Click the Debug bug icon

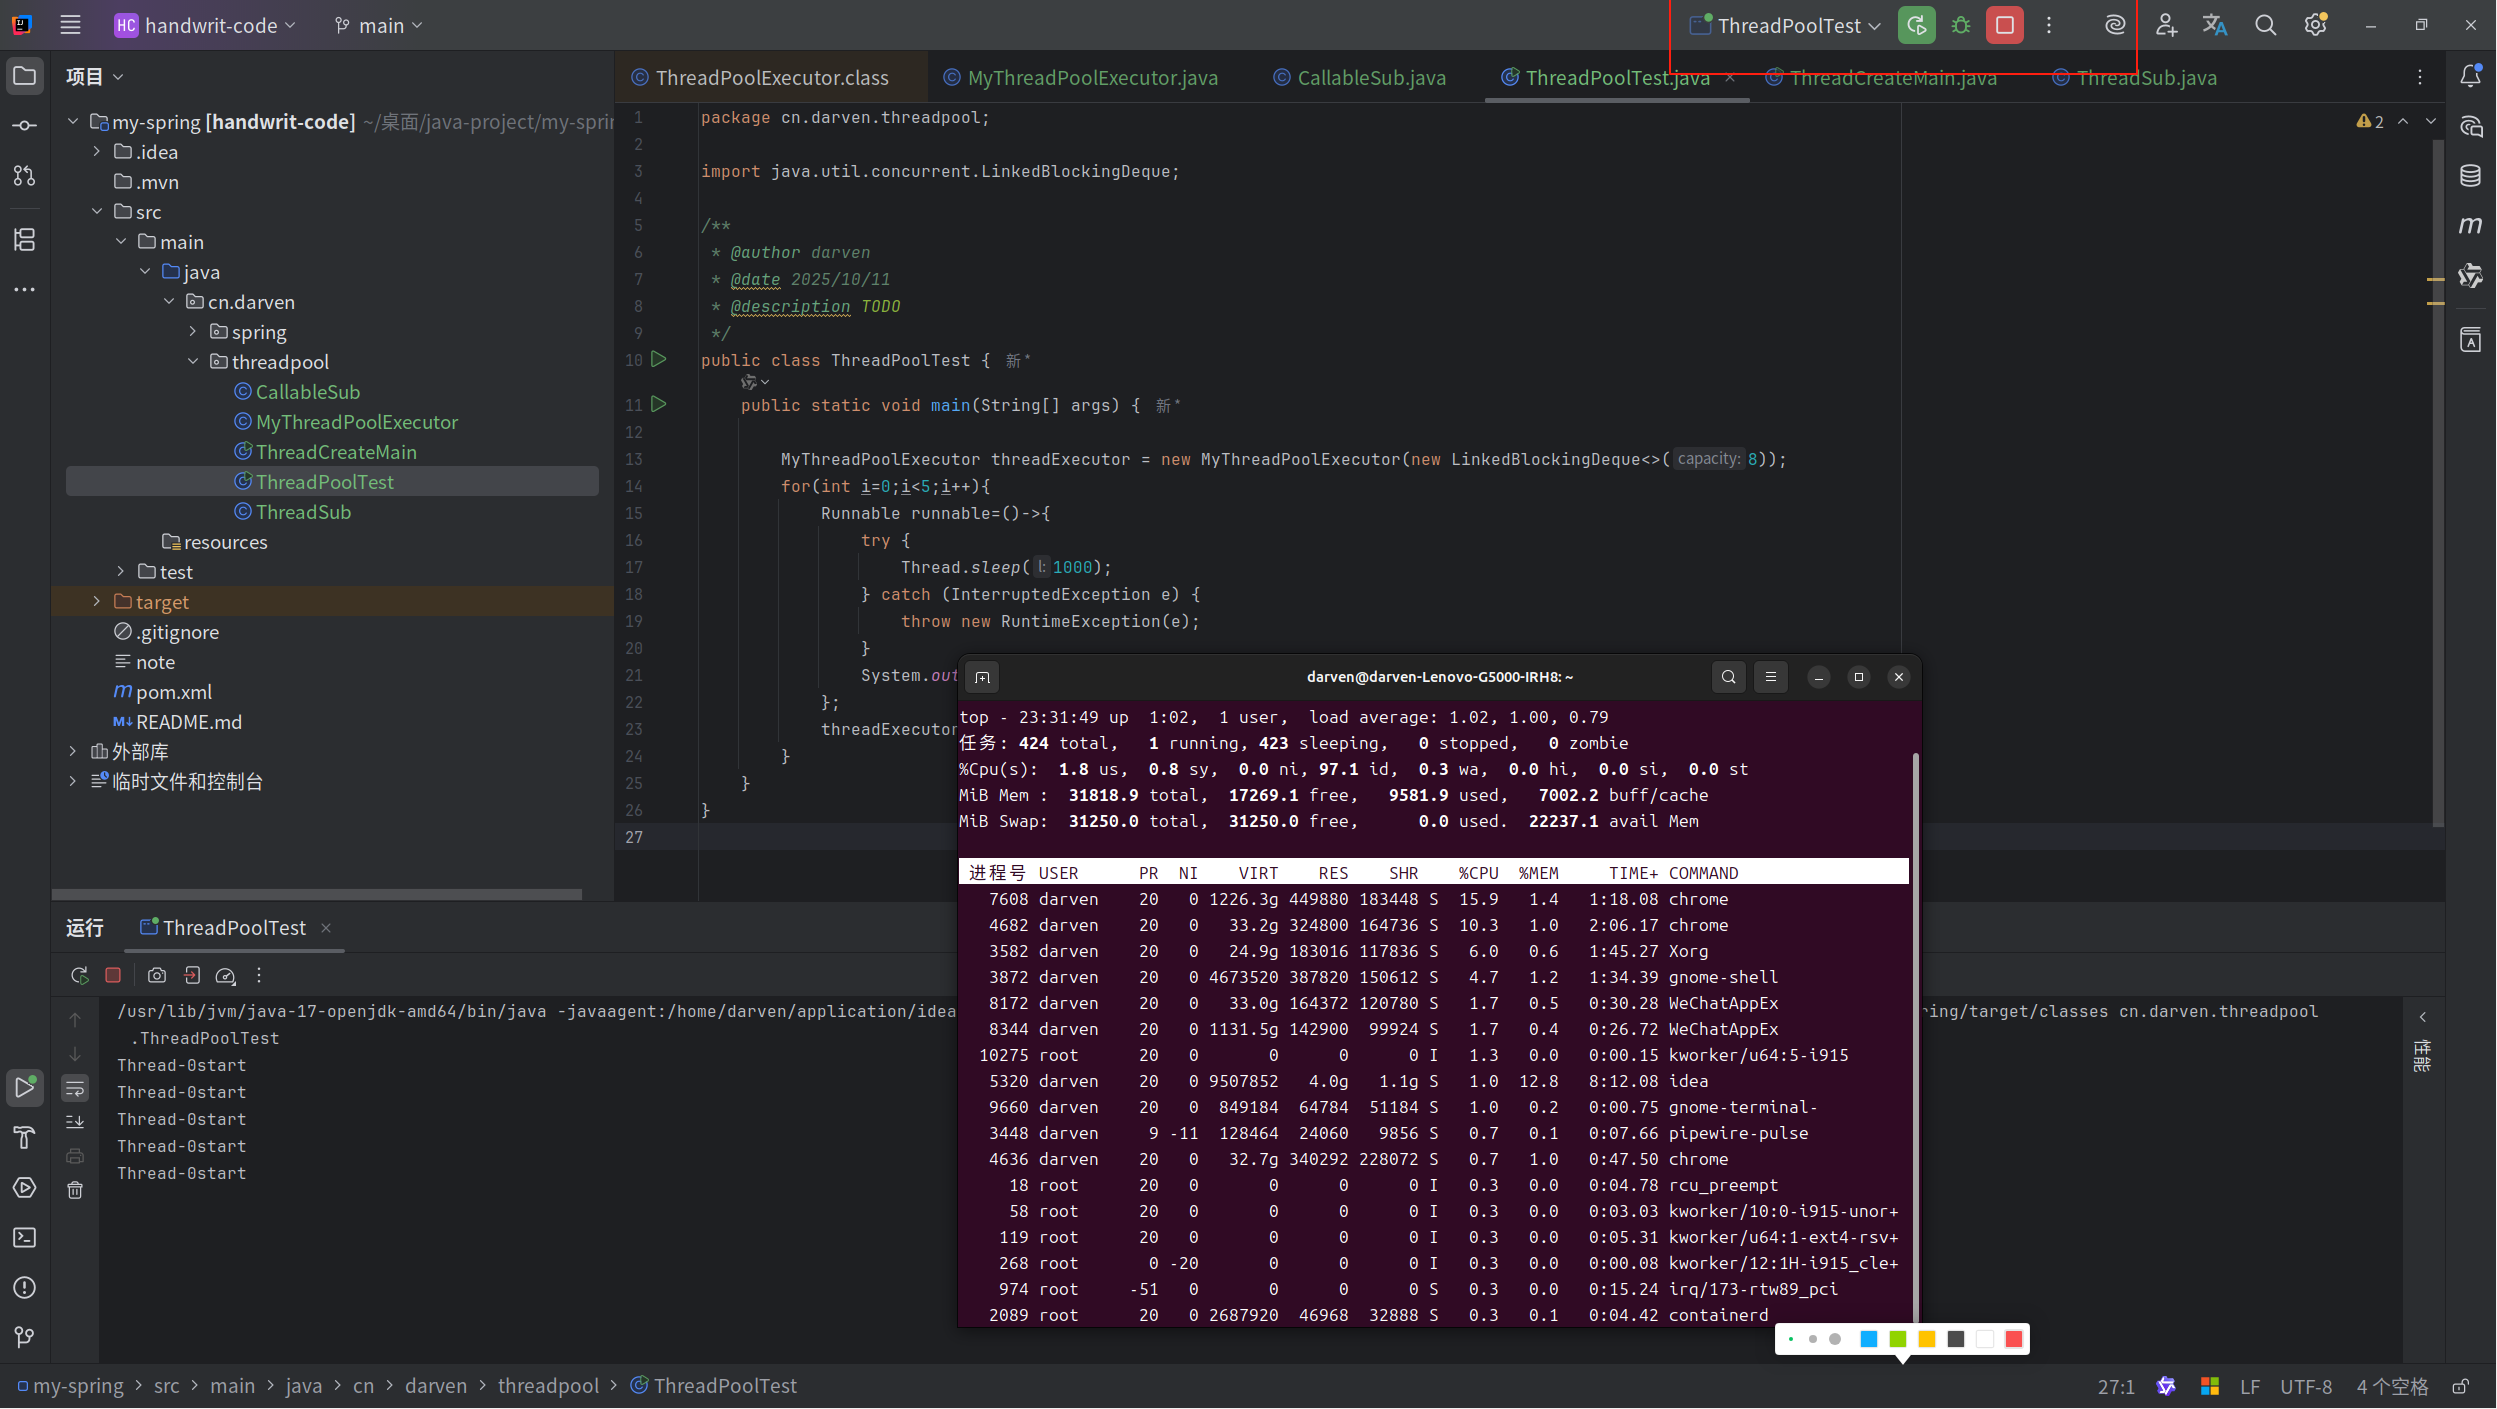1960,26
